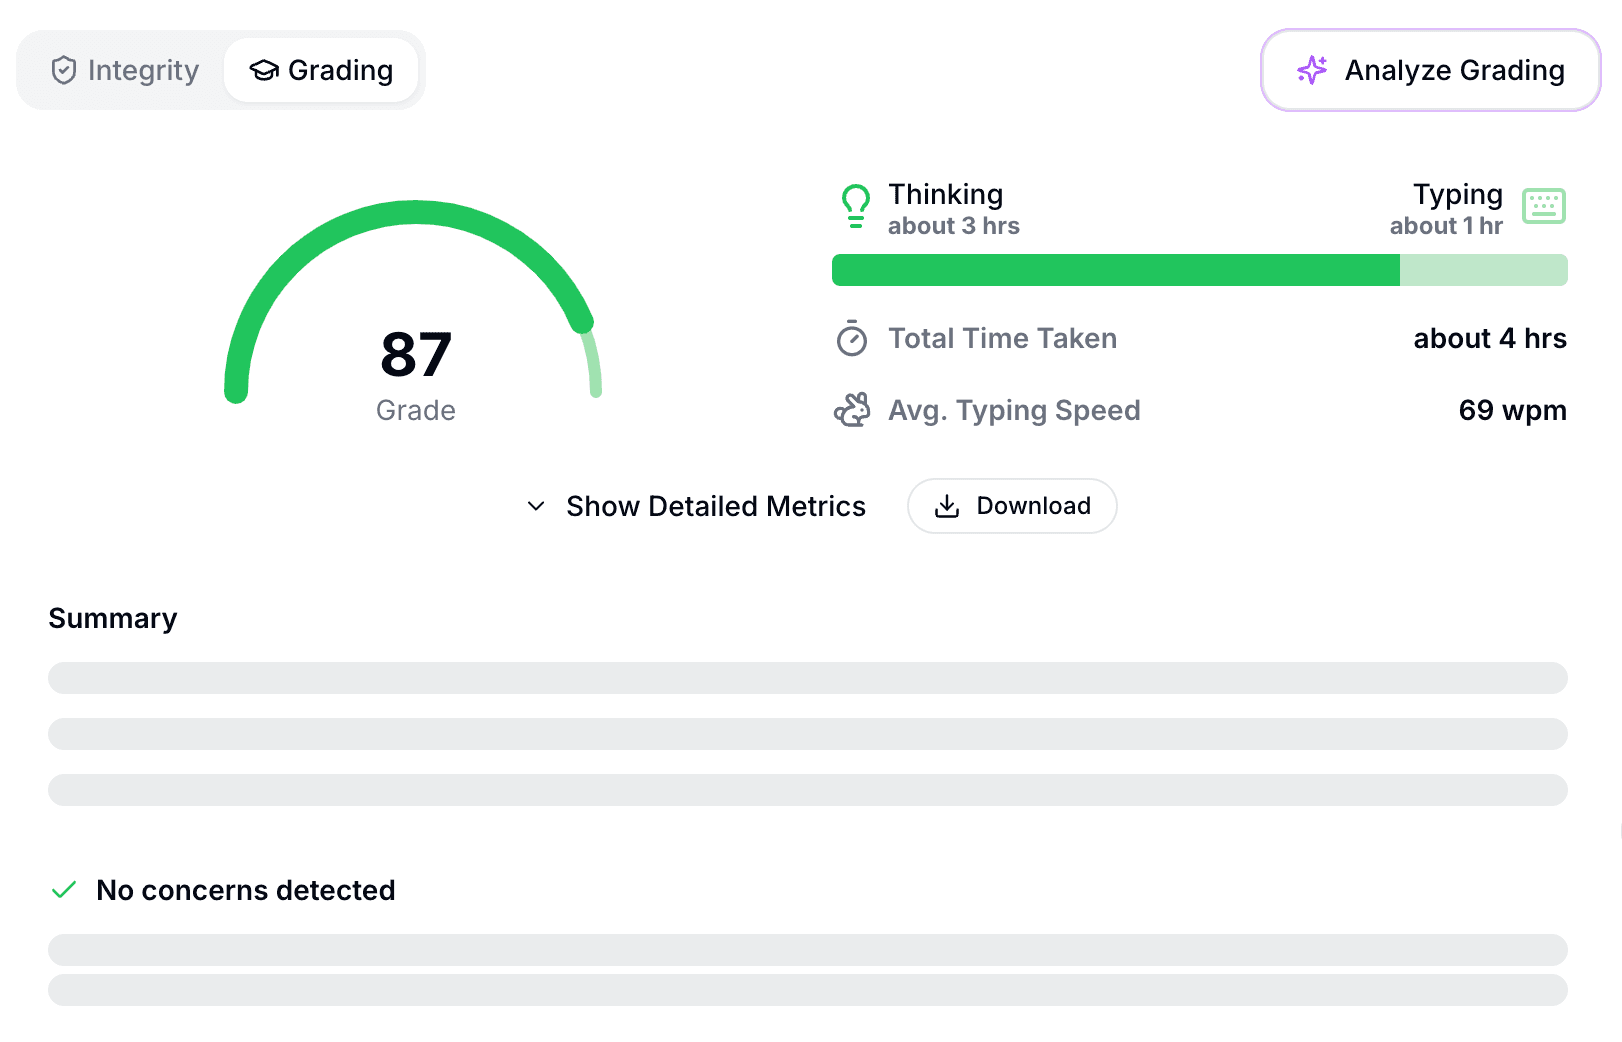Click the Summary heading
The width and height of the screenshot is (1622, 1042).
[x=113, y=618]
